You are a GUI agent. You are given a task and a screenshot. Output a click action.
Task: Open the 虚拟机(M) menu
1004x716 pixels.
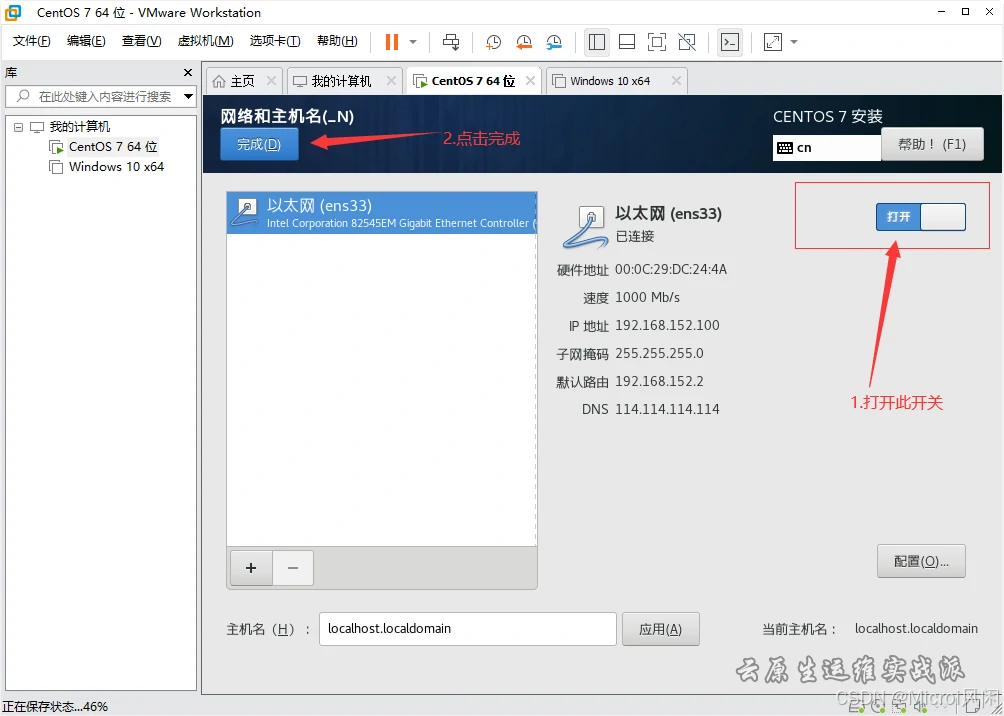[206, 41]
